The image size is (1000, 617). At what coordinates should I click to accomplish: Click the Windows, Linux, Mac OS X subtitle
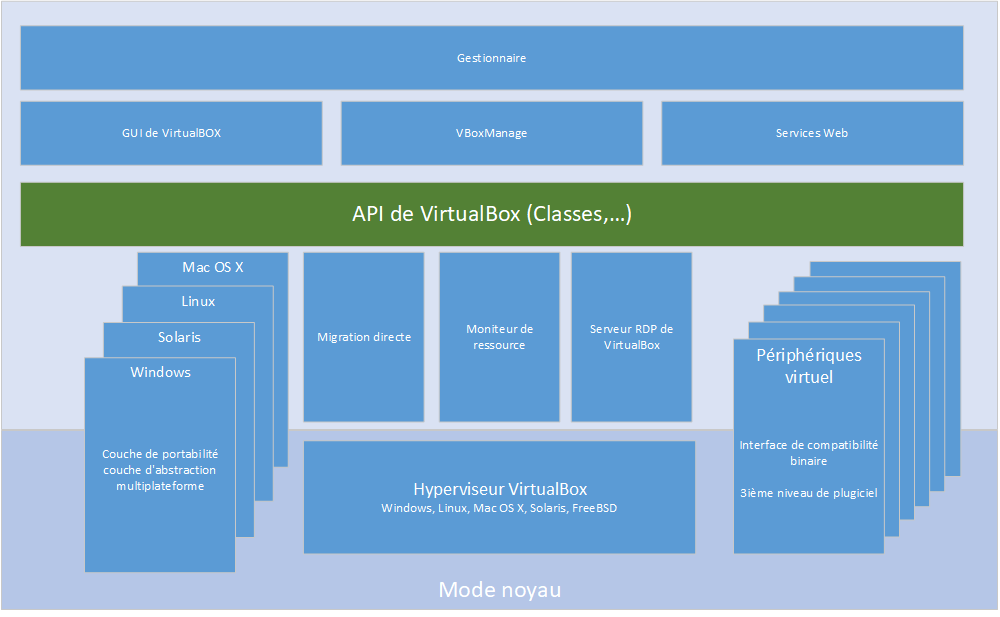point(499,508)
